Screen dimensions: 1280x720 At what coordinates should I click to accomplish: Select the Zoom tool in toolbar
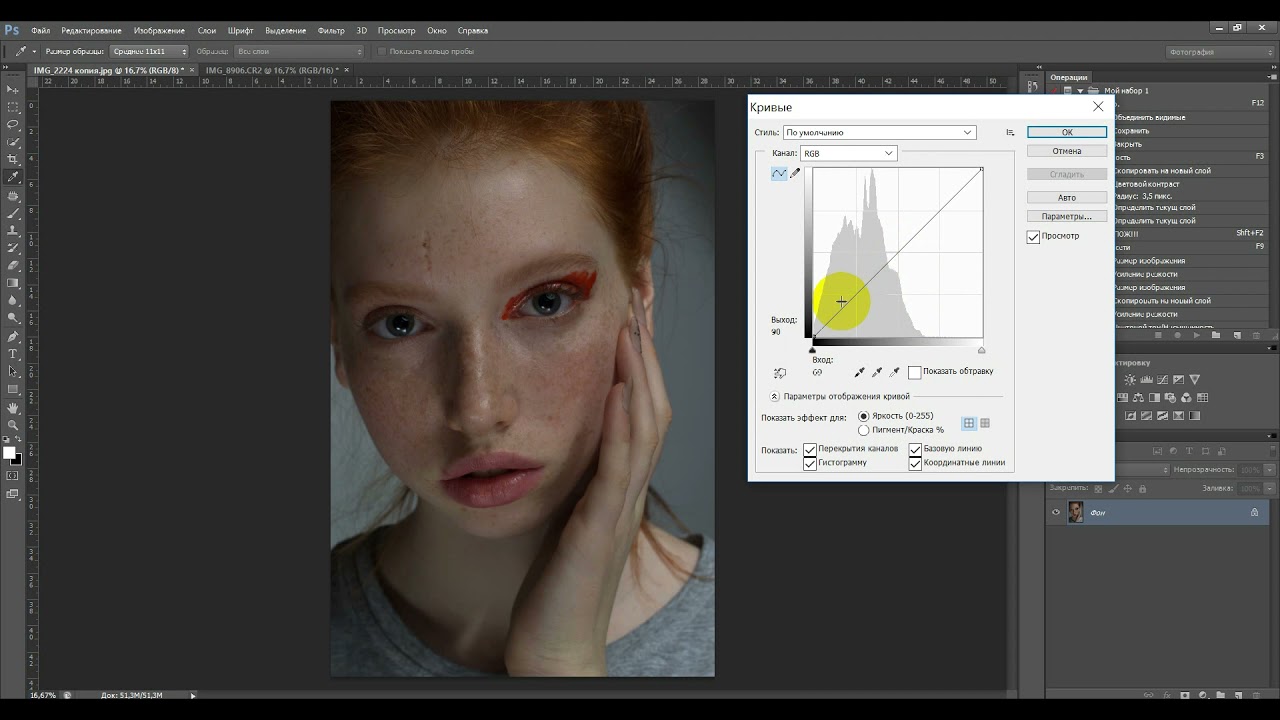[x=13, y=425]
